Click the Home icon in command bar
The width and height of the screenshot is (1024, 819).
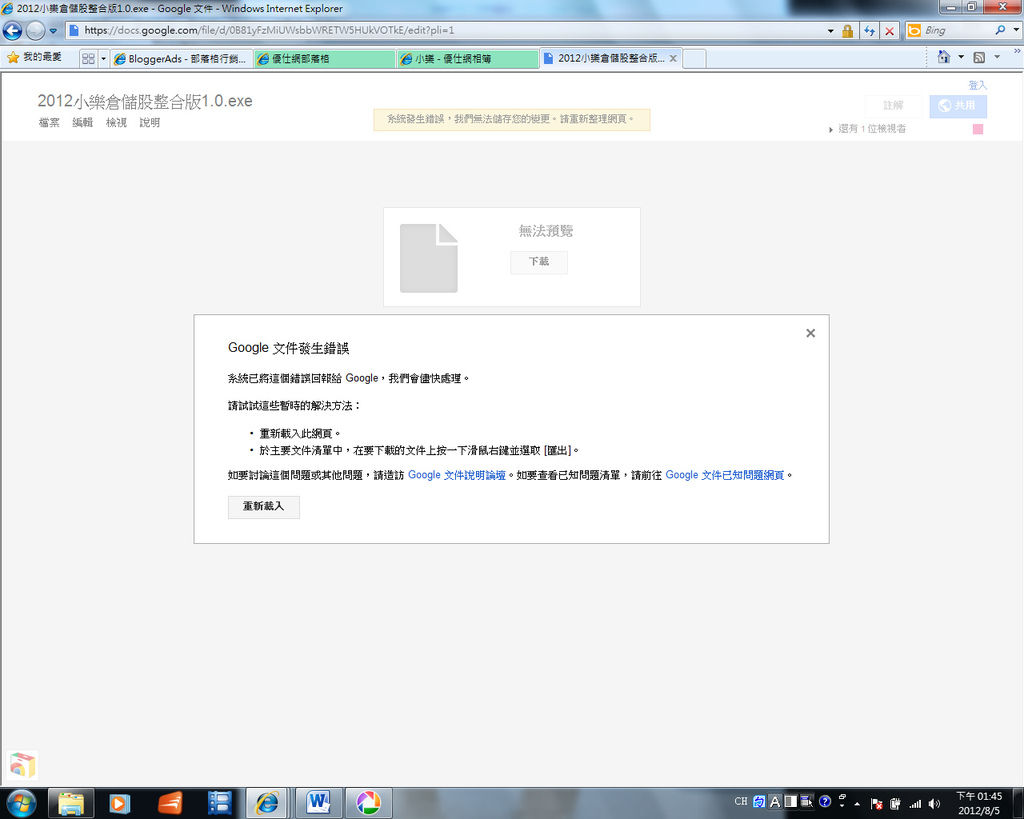[944, 57]
